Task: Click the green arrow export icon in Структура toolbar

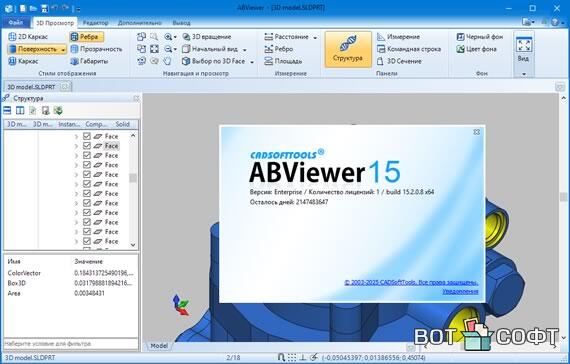Action: 58,110
